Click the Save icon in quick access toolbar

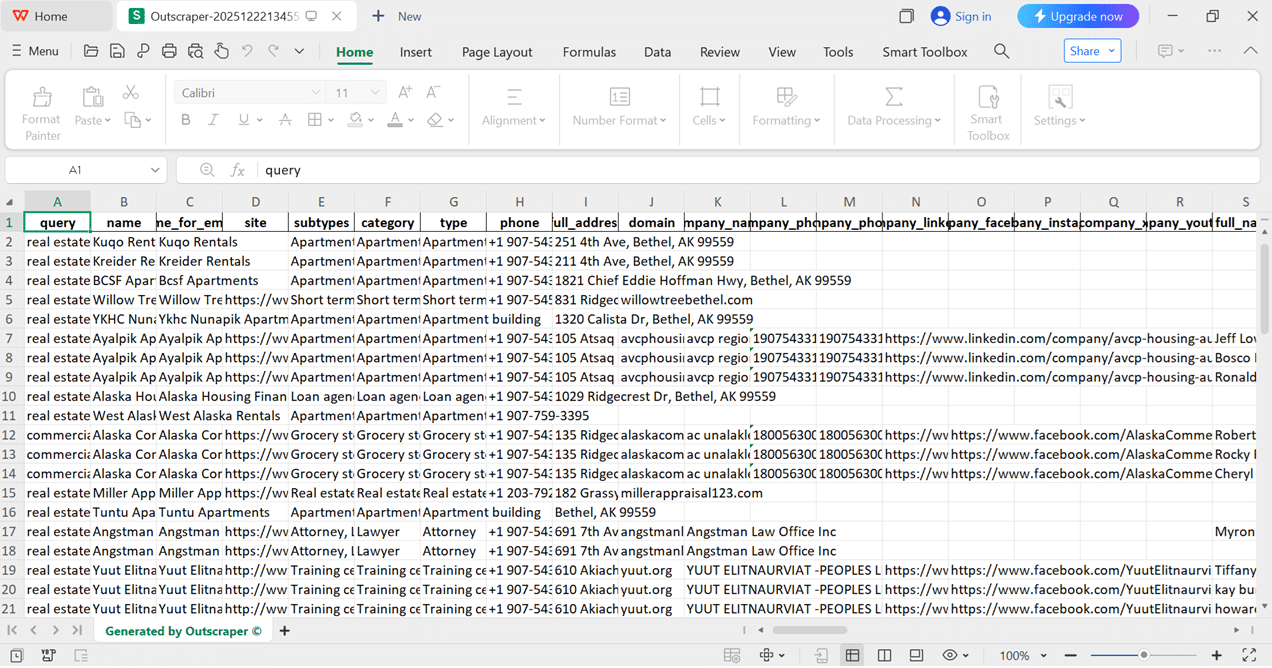[117, 51]
